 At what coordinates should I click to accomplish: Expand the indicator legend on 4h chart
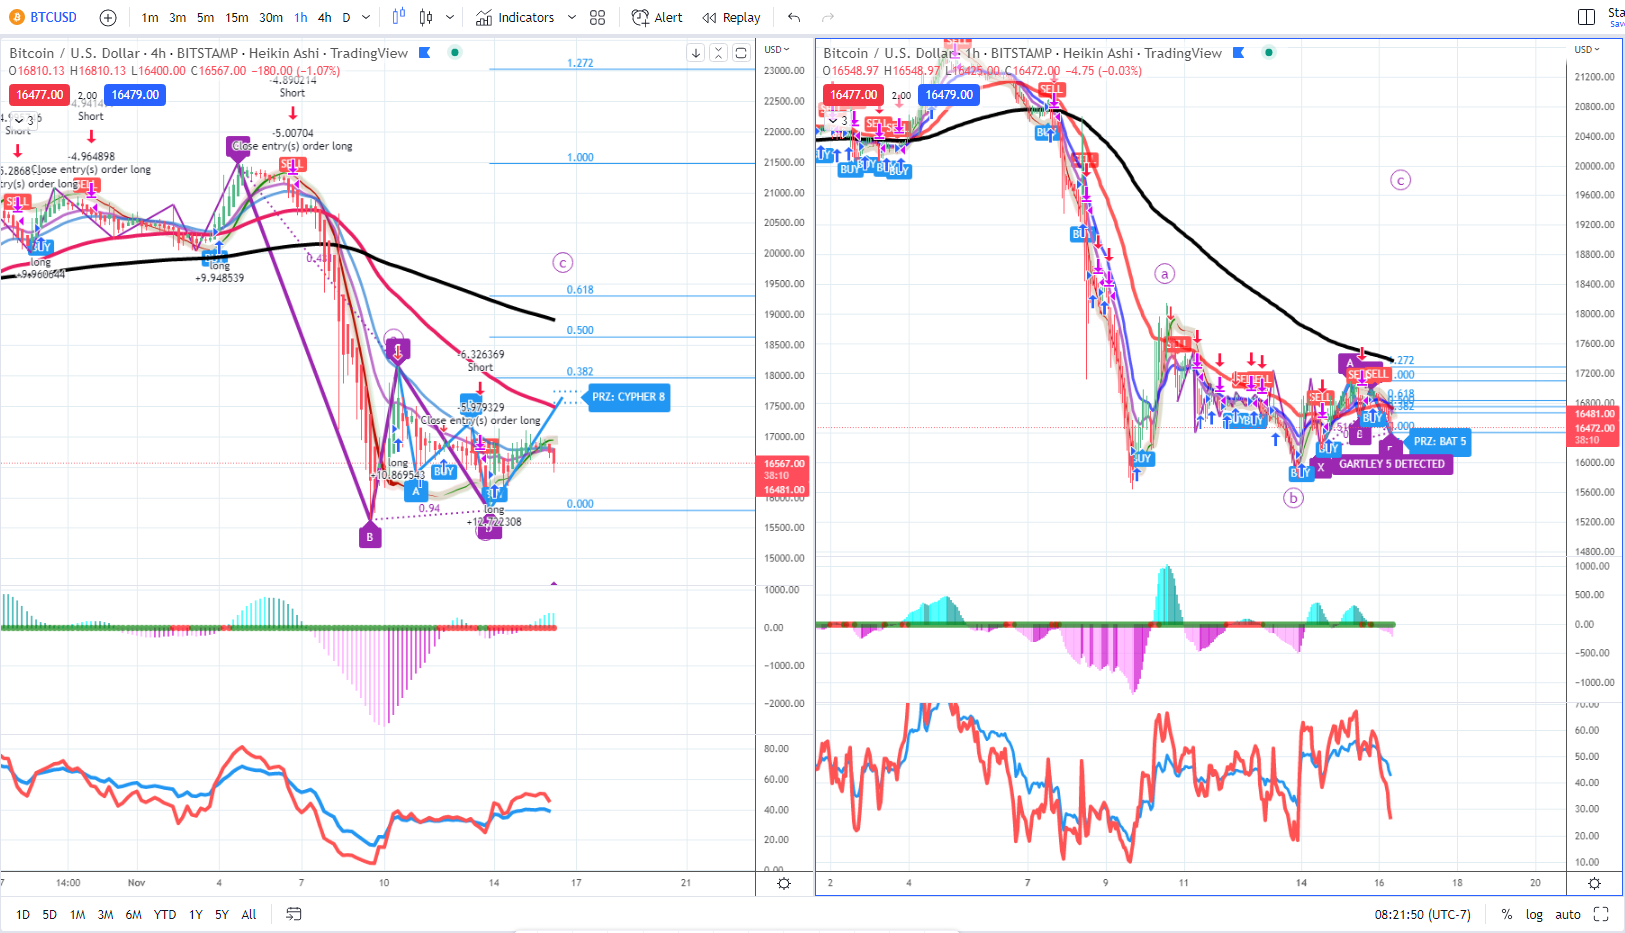(25, 120)
